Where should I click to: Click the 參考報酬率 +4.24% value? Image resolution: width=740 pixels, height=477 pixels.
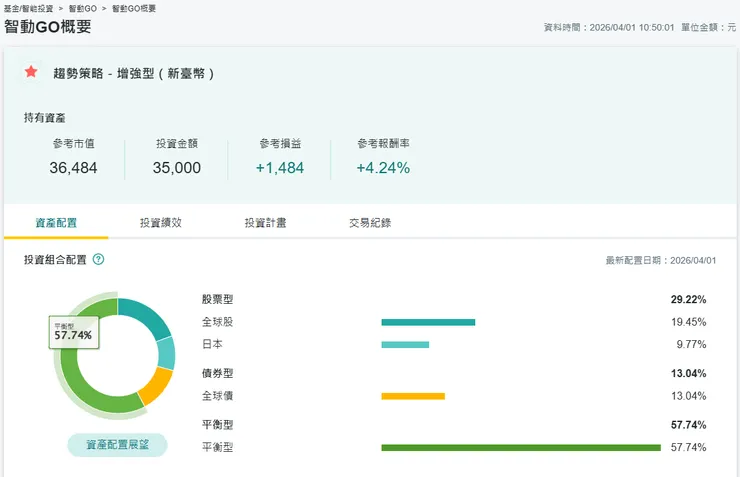pyautogui.click(x=383, y=167)
